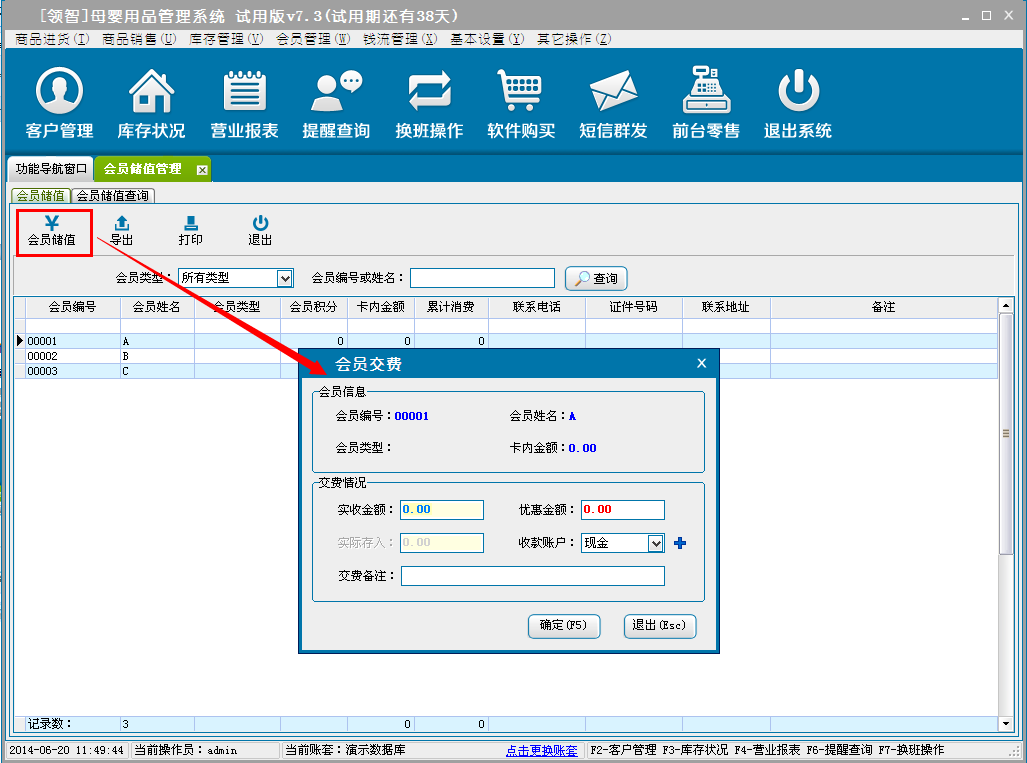1027x763 pixels.
Task: Click the blue plus icon beside 收款账户
Action: (681, 543)
